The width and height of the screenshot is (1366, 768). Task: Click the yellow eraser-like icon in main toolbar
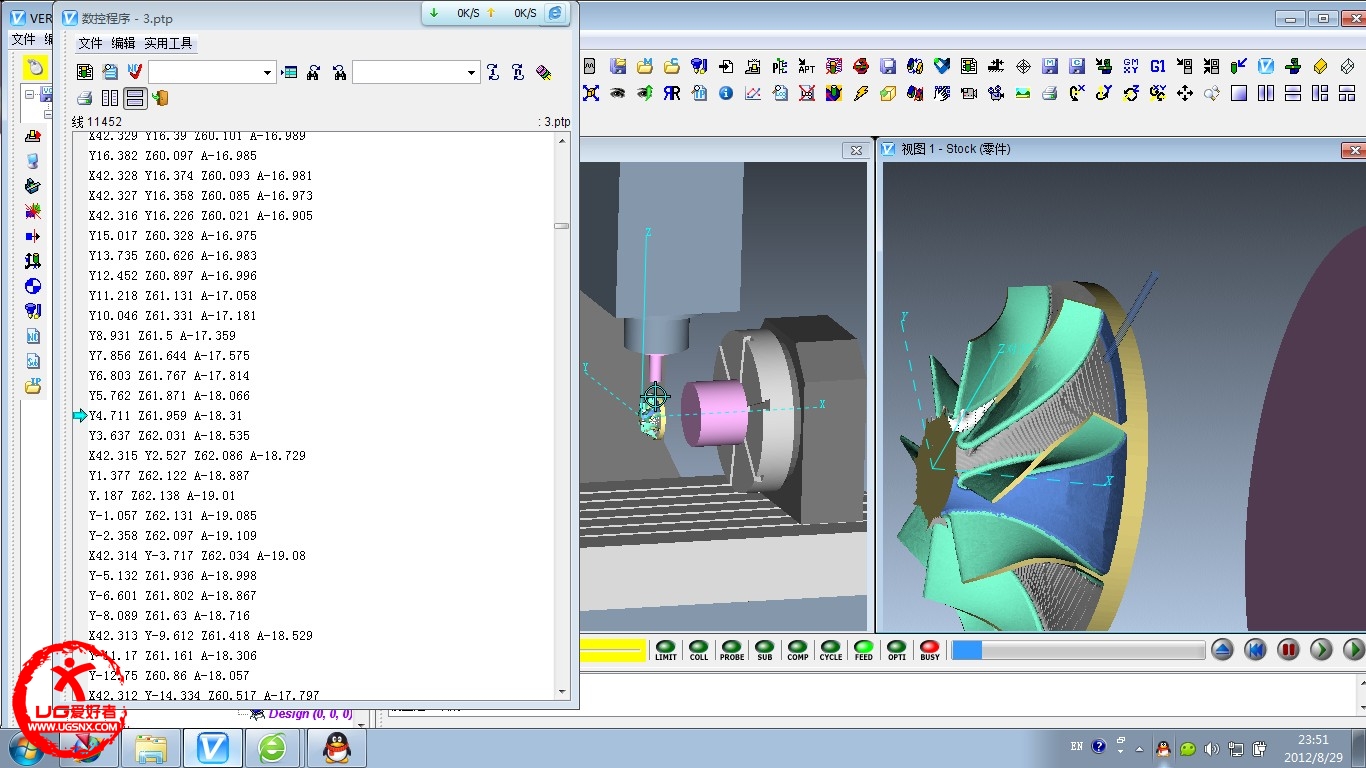(x=1320, y=66)
